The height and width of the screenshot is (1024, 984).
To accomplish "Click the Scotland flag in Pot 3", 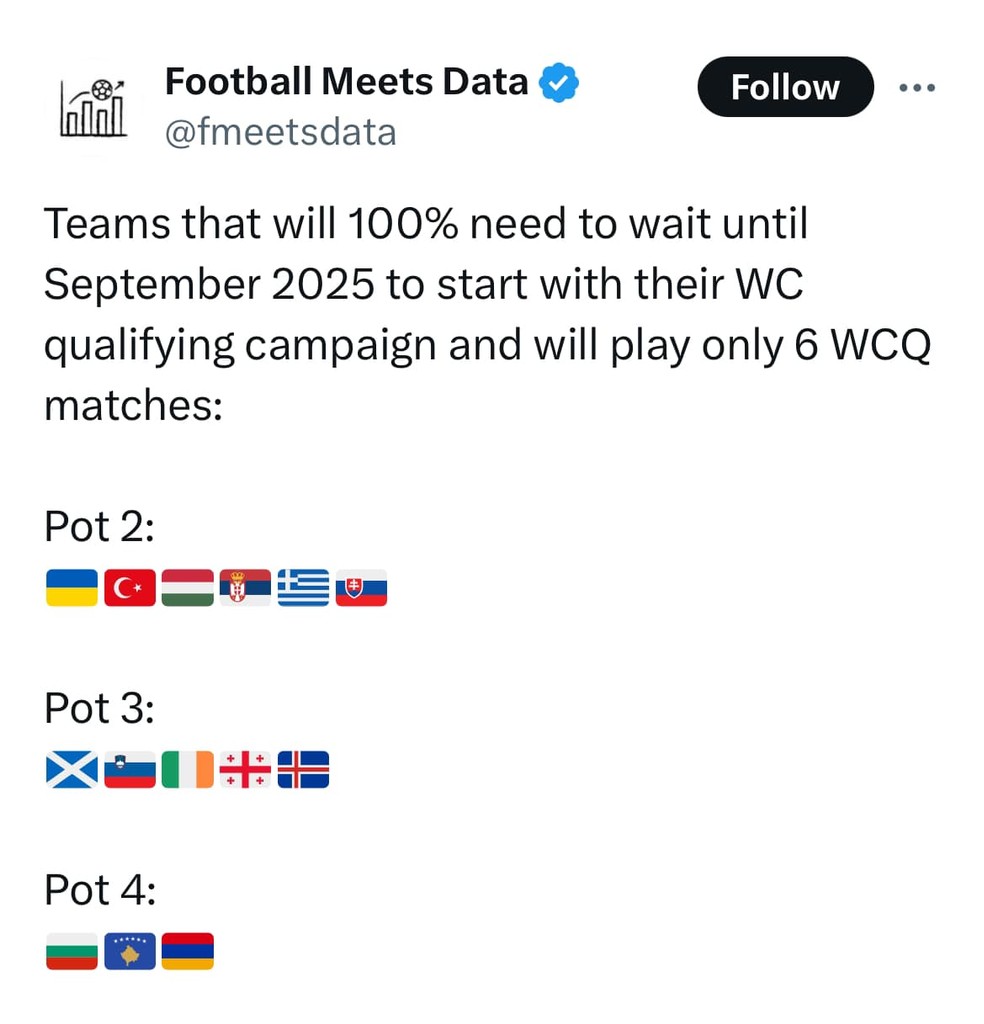I will coord(72,770).
